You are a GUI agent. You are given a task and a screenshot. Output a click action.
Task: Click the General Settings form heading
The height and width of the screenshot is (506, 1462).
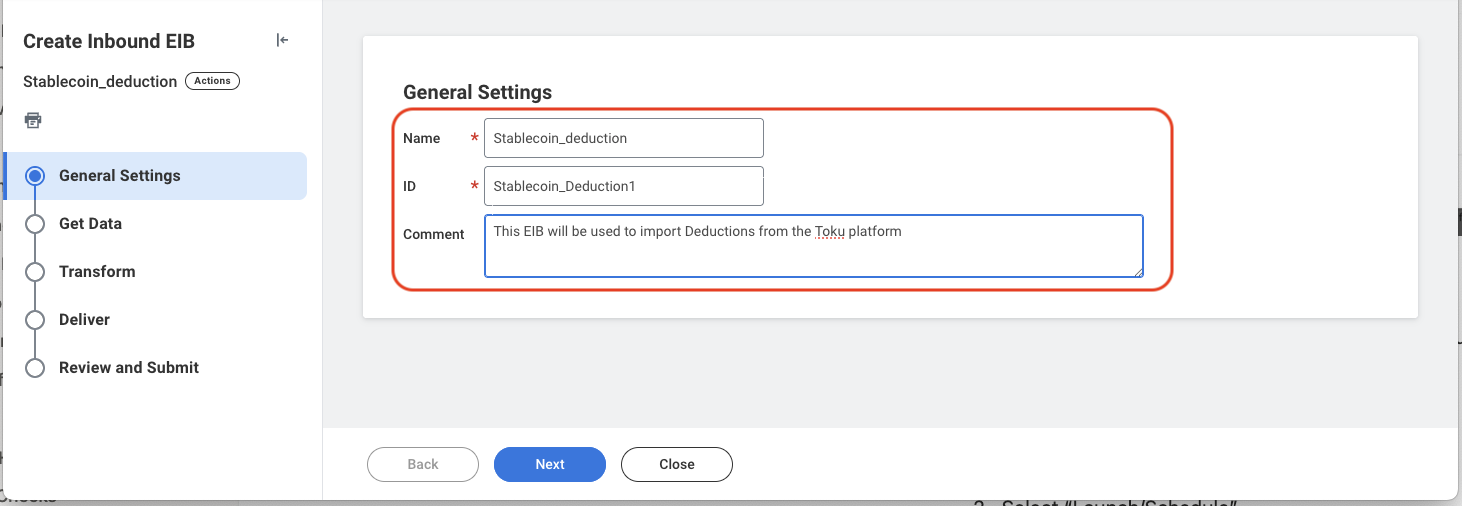[477, 92]
